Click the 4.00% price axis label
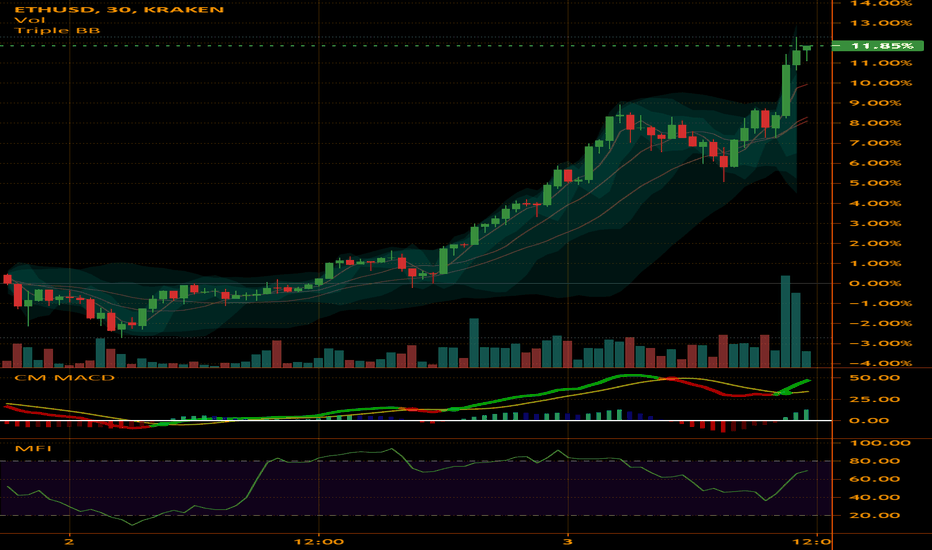 [875, 203]
